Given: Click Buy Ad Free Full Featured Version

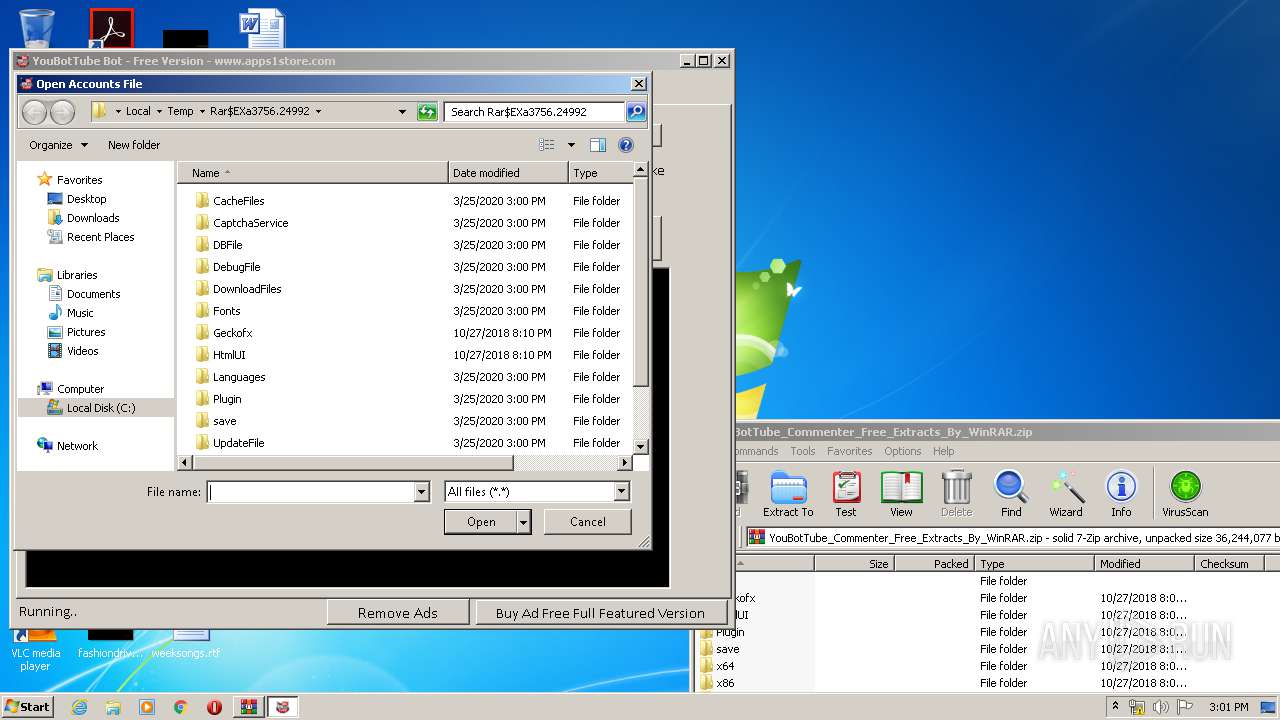Looking at the screenshot, I should tap(600, 613).
